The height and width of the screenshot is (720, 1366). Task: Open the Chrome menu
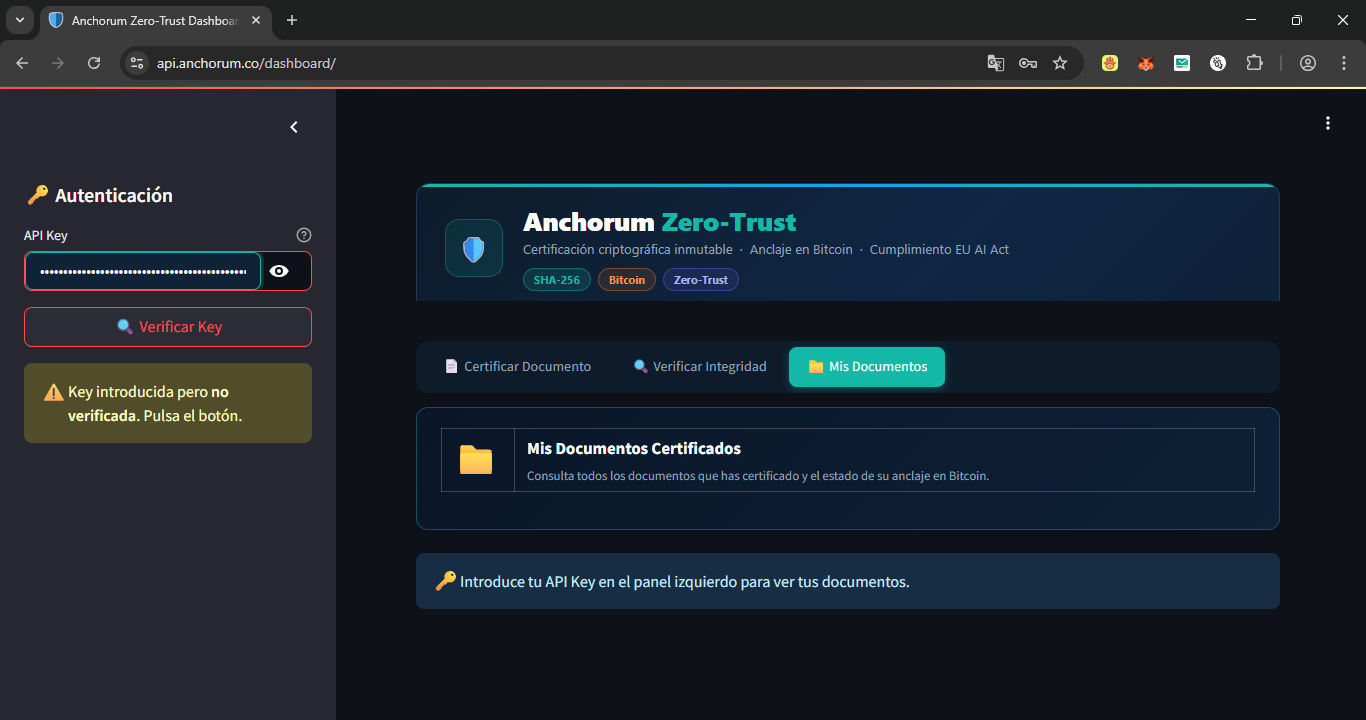point(1344,62)
